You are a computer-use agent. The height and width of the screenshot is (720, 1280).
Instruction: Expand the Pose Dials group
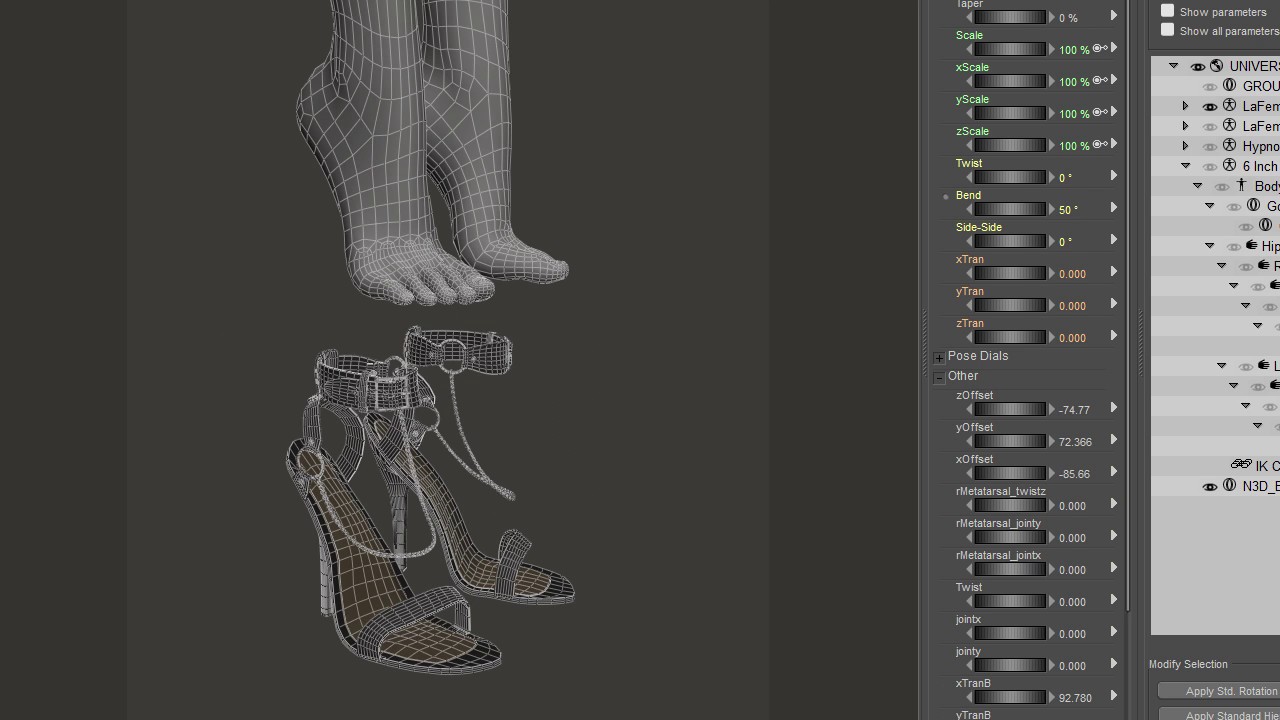point(939,357)
